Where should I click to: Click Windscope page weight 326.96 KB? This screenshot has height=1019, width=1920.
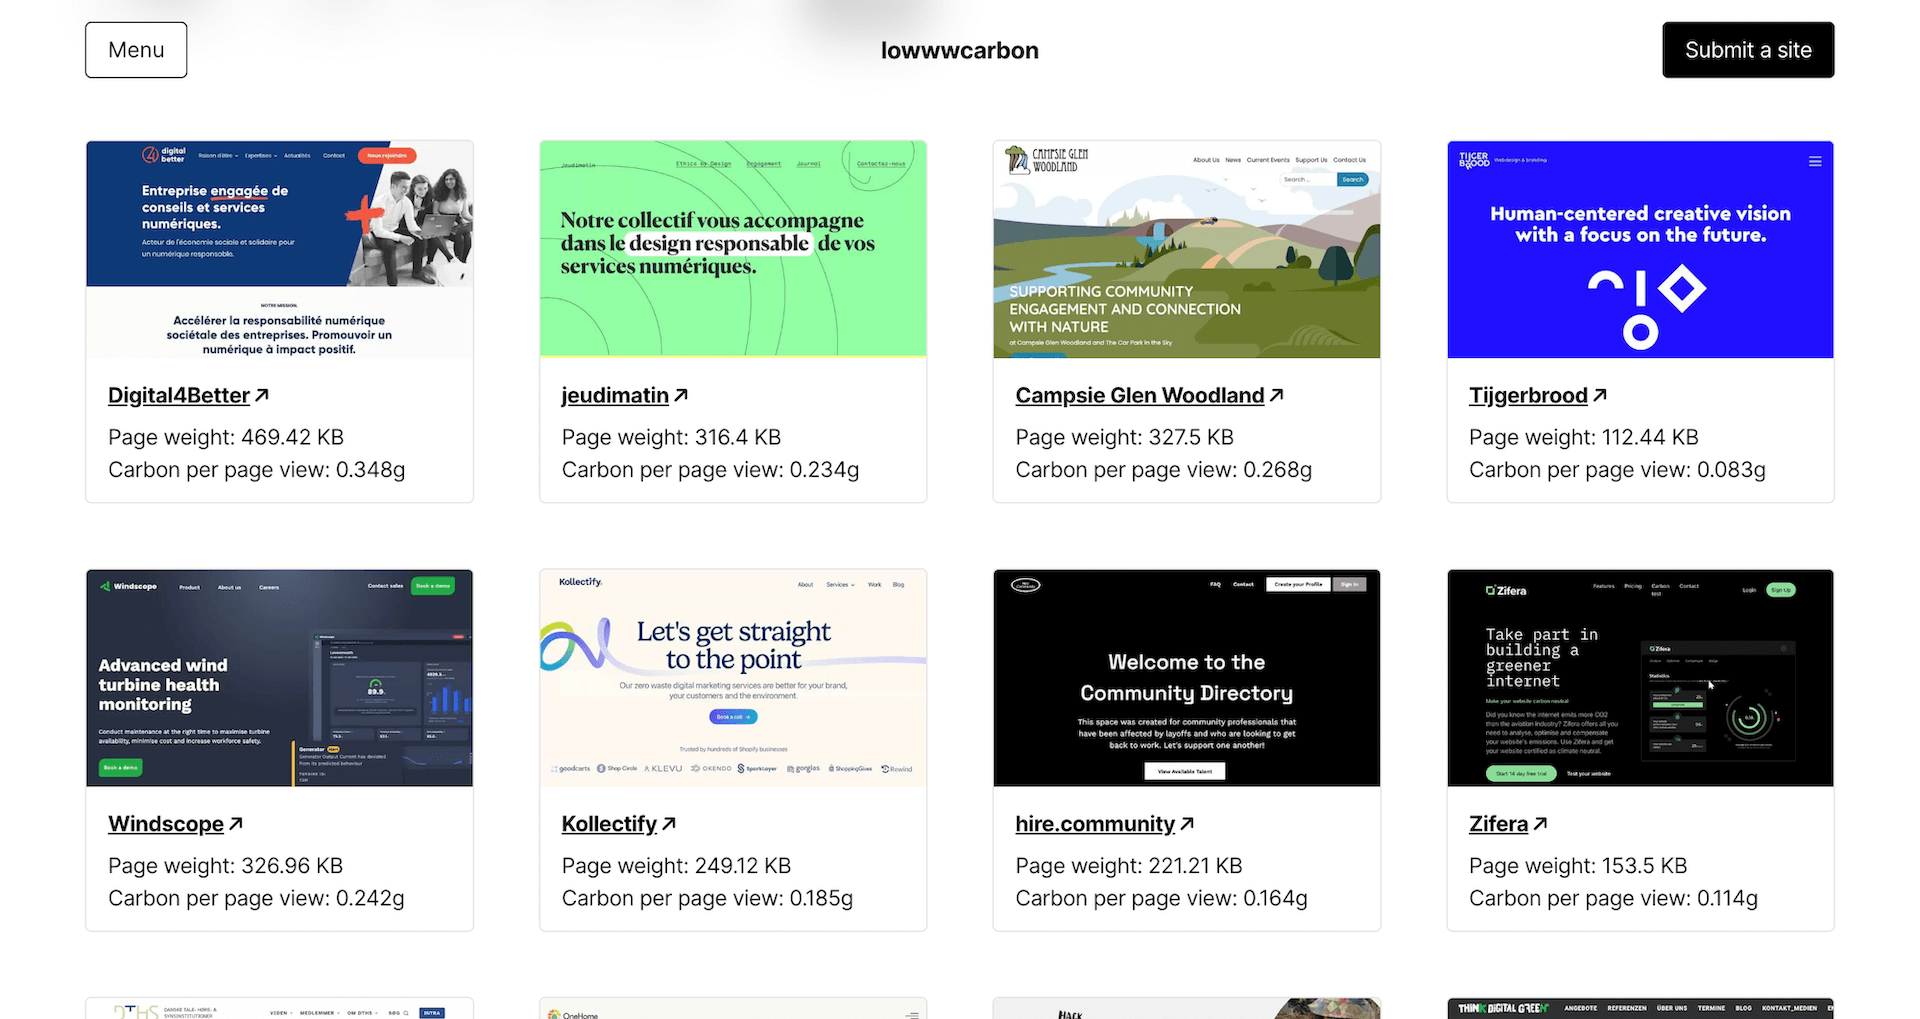pos(225,866)
